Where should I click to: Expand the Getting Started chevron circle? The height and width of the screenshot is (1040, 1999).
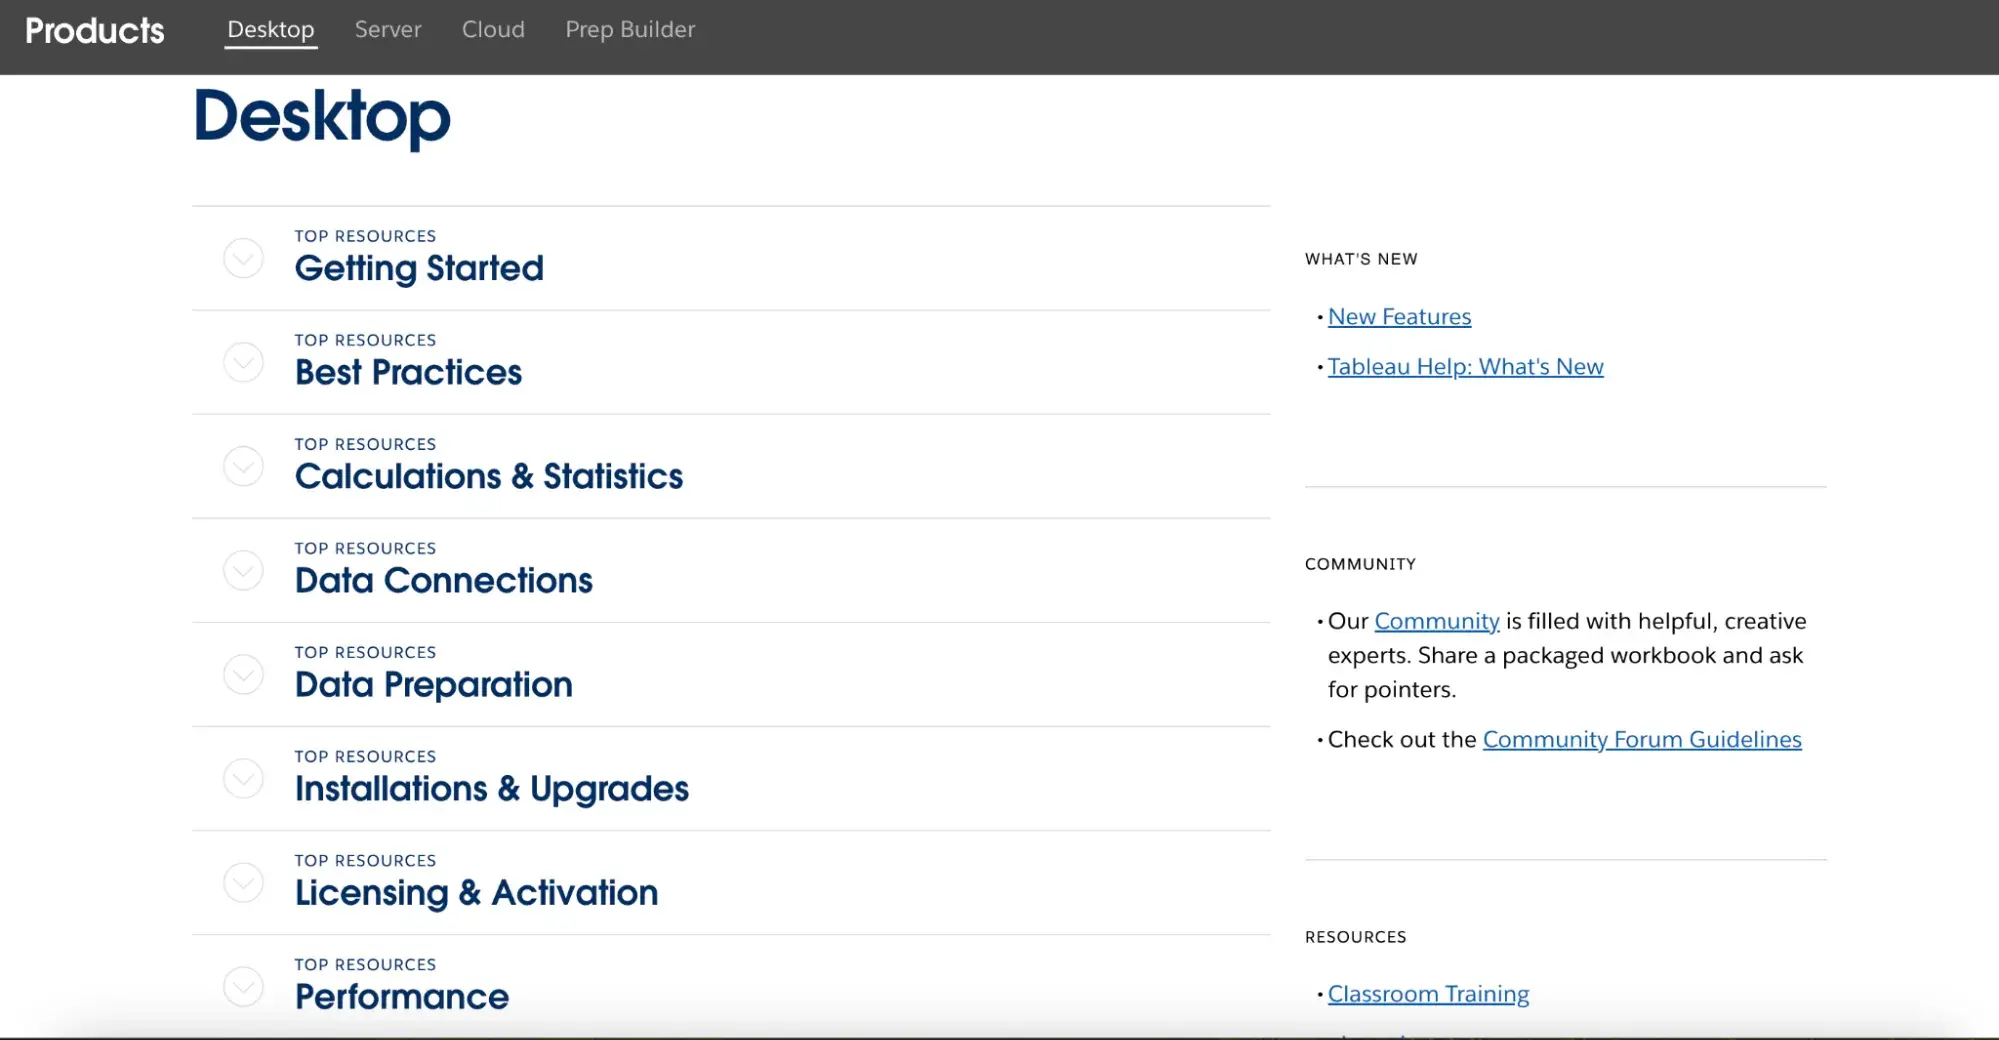(243, 258)
